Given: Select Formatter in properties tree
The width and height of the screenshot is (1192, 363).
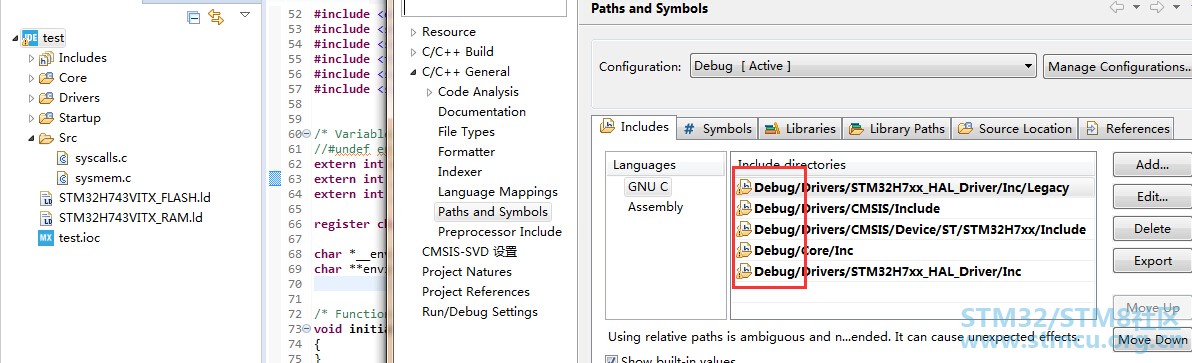Looking at the screenshot, I should point(466,152).
